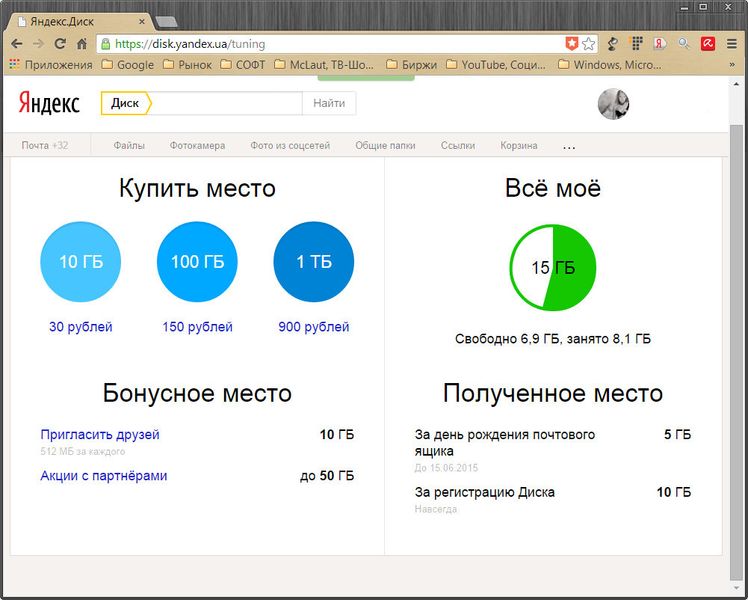Click the Полученное место heading
Viewport: 748px width, 600px height.
[x=553, y=393]
